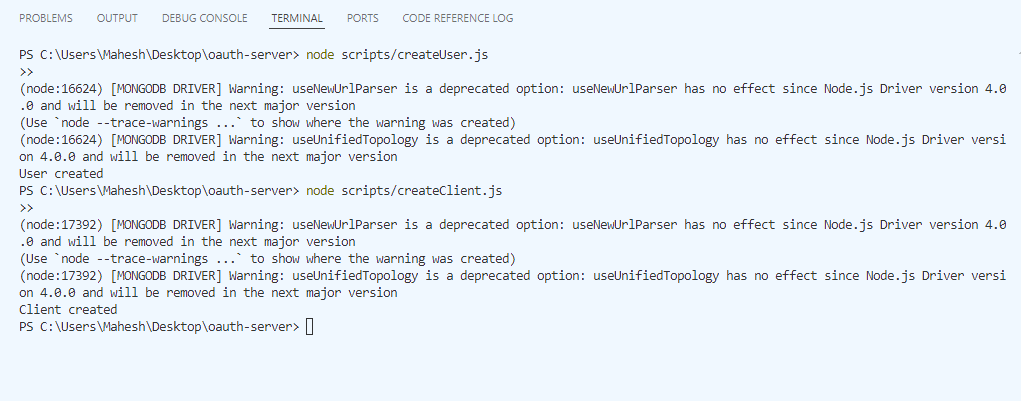Click the "(node:17392)" useUnifiedTopology warning line
Image resolution: width=1021 pixels, height=401 pixels.
pos(400,276)
